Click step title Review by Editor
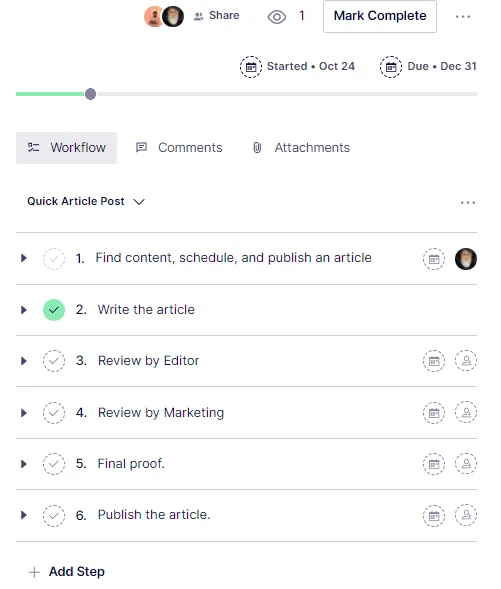 148,361
